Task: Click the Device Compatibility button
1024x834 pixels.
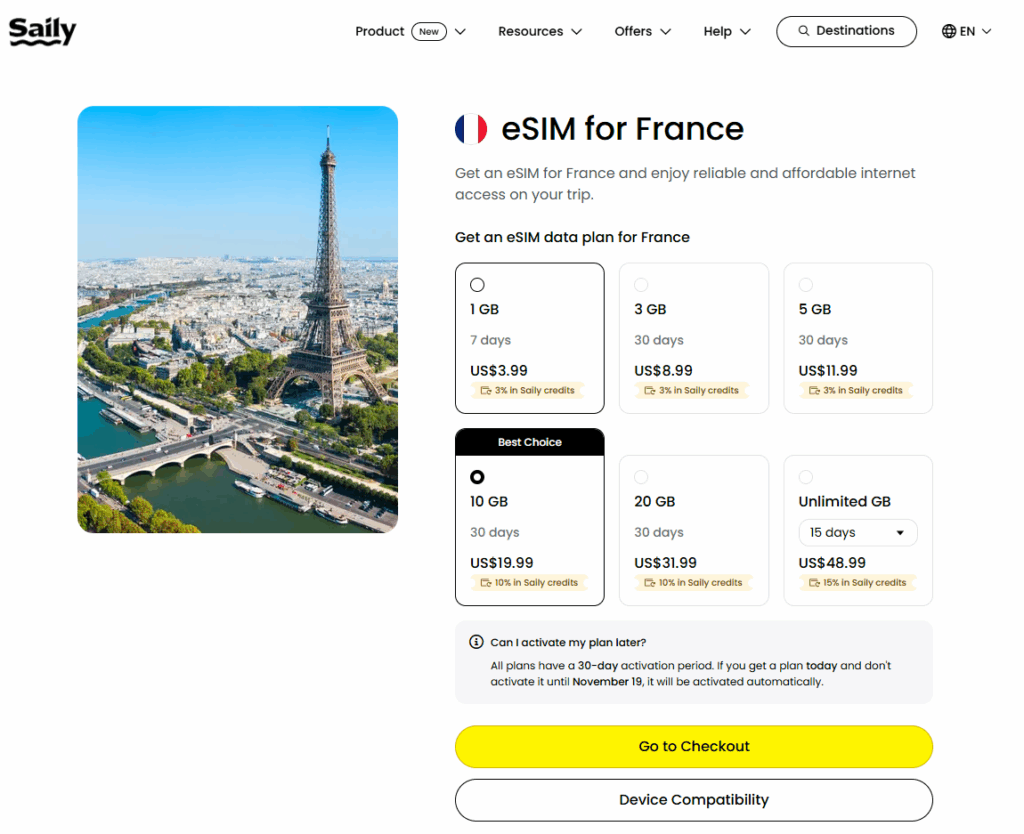Action: pyautogui.click(x=693, y=800)
